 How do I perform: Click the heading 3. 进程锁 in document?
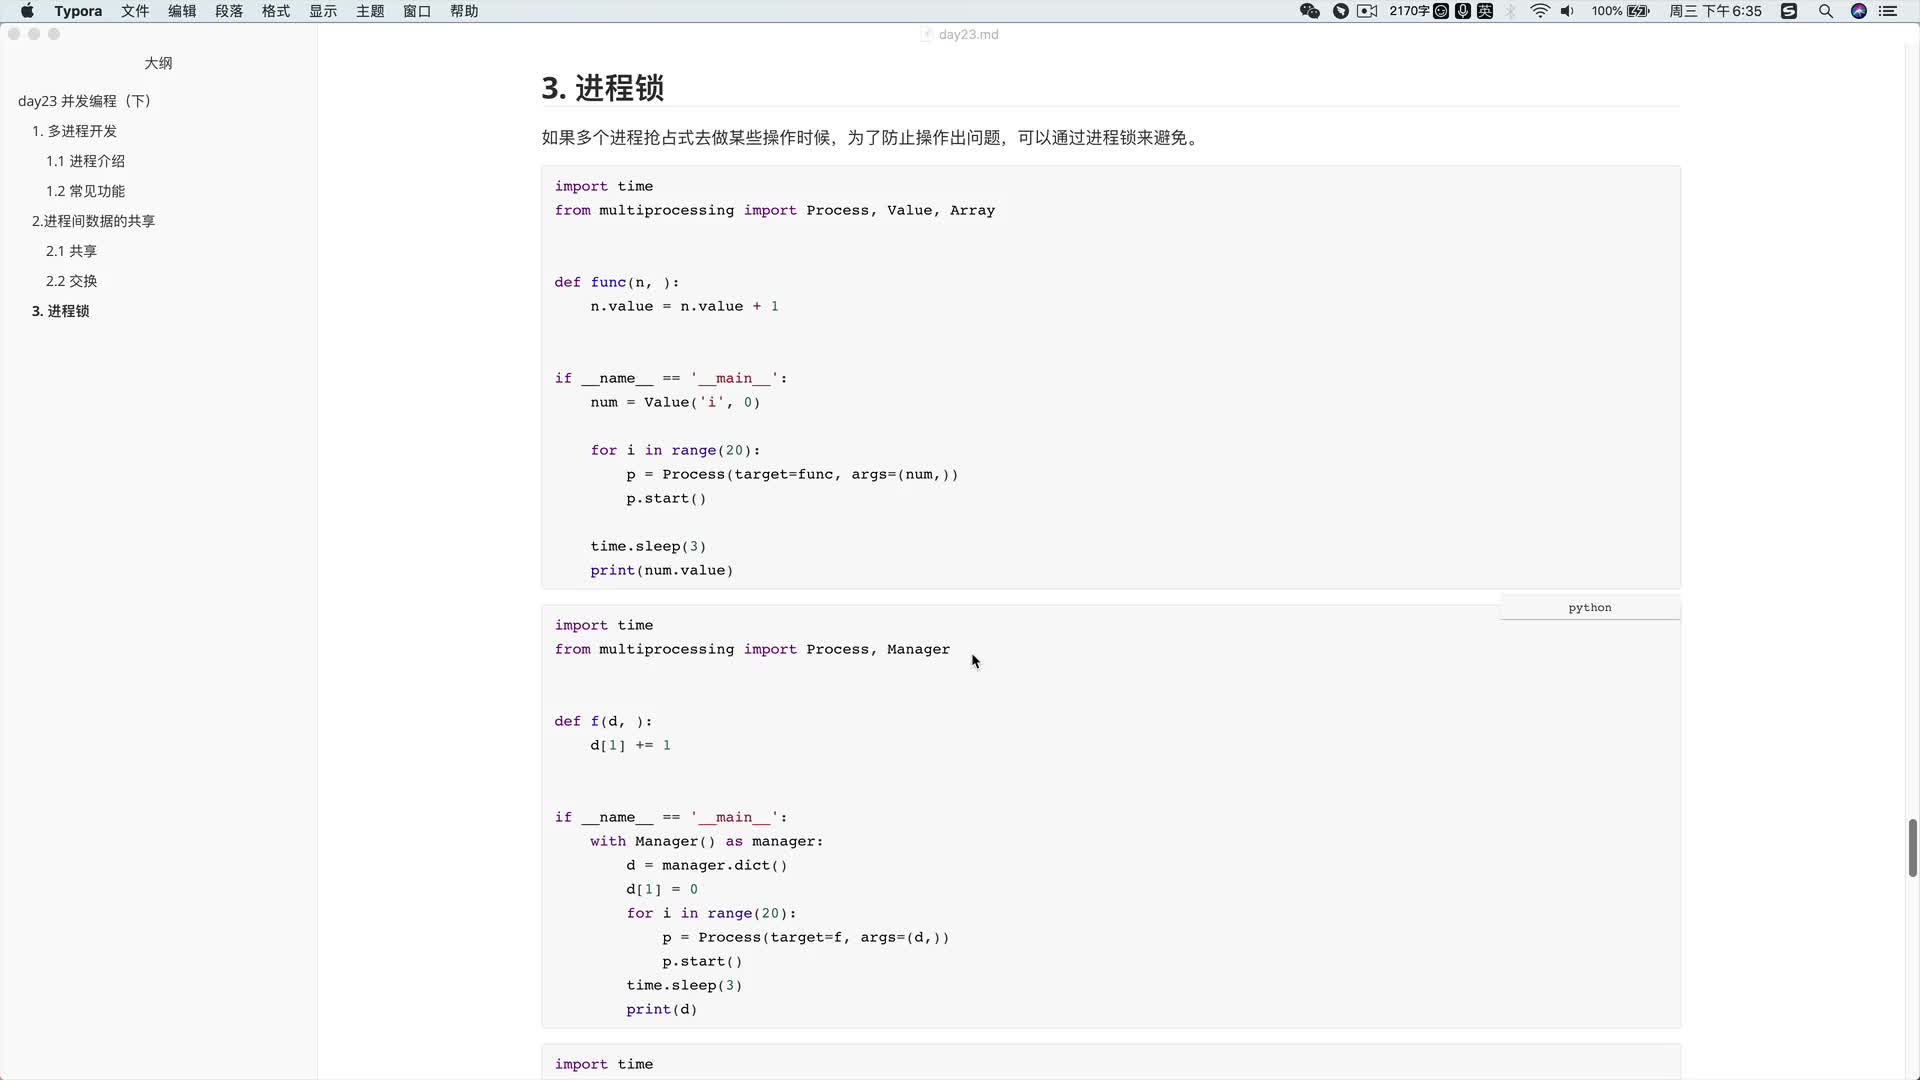[603, 88]
